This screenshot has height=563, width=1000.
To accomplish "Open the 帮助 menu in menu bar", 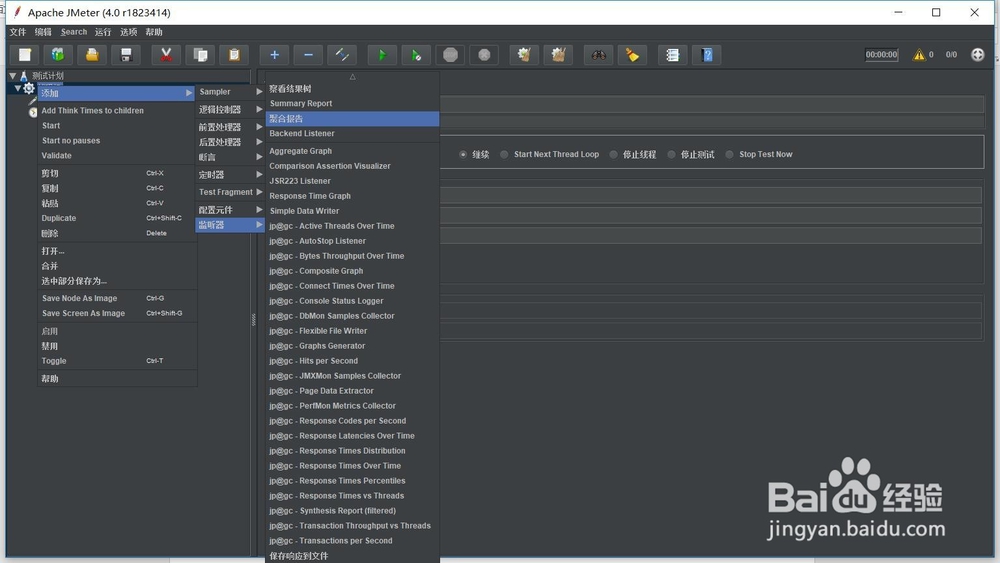I will [154, 32].
